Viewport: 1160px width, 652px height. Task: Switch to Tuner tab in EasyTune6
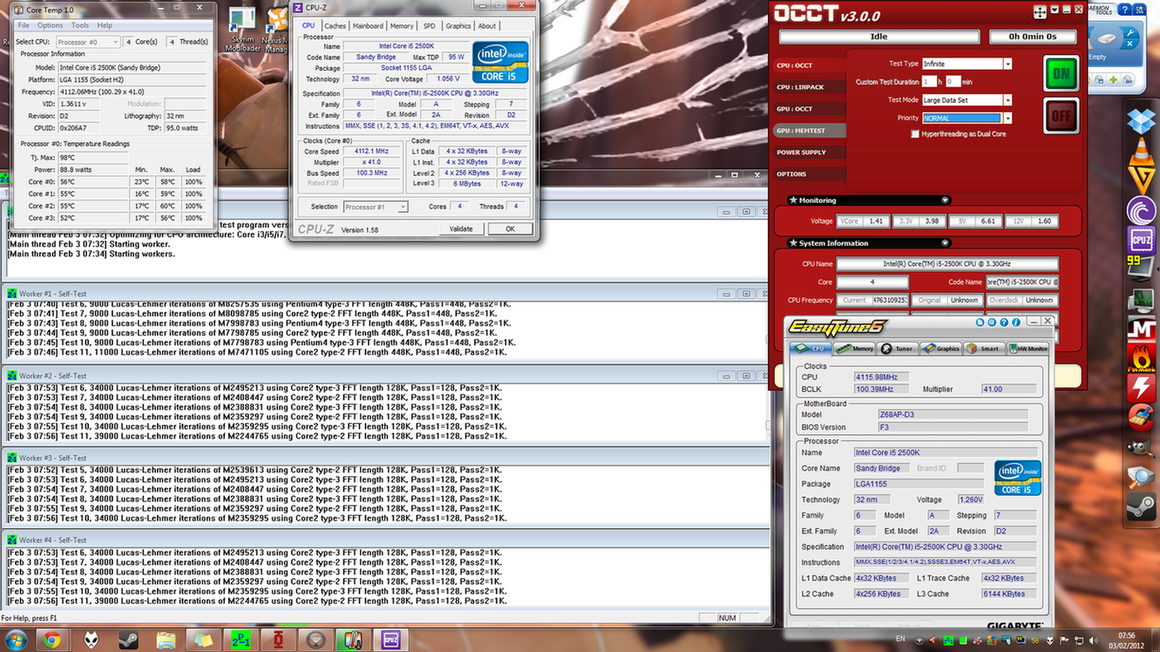897,349
